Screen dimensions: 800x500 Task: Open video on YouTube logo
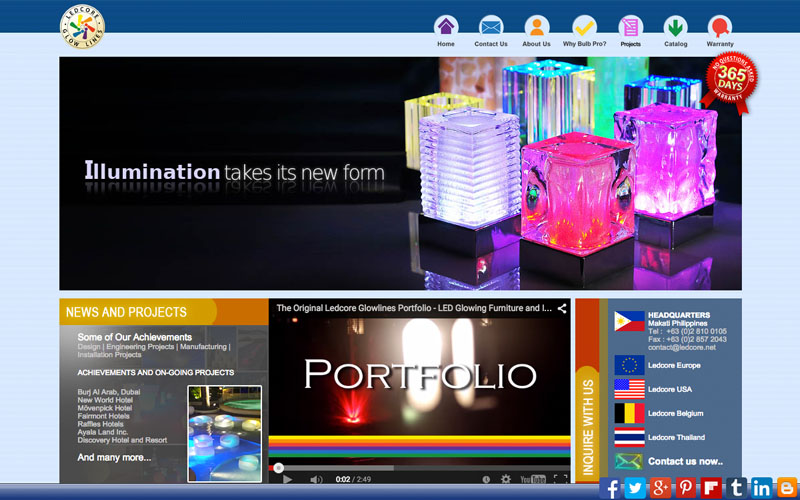point(533,479)
